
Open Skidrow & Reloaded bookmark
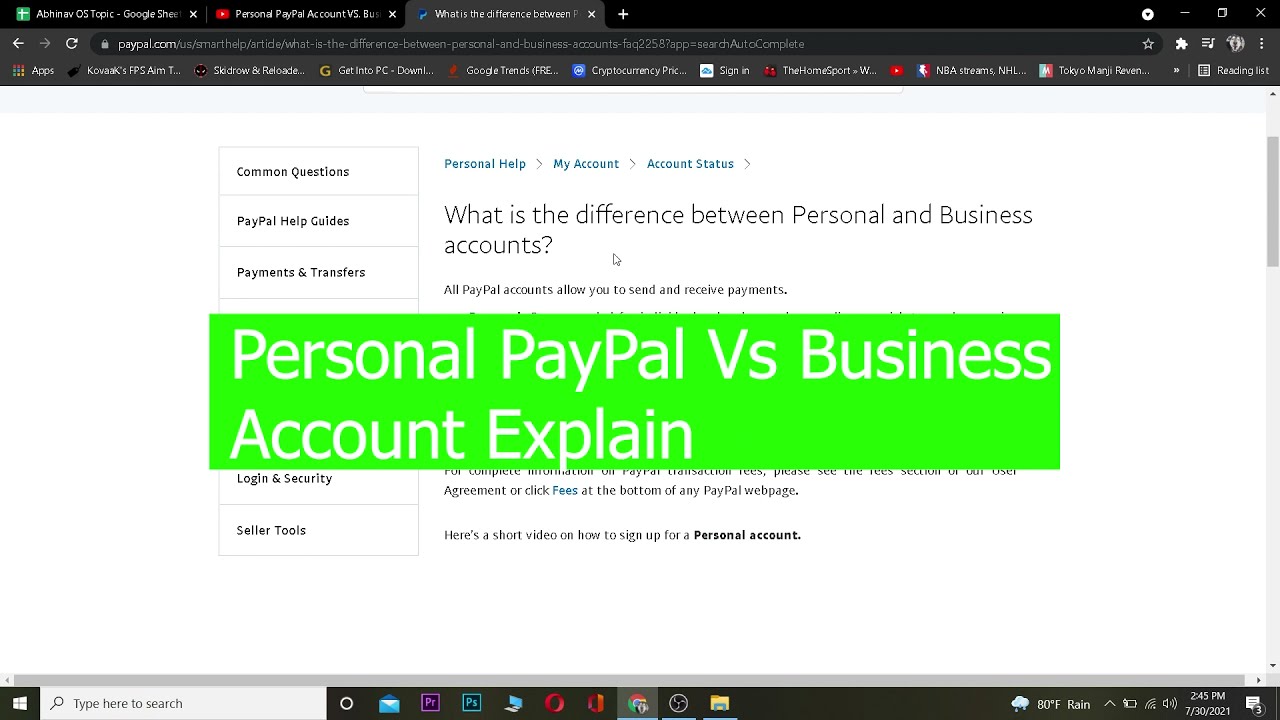click(250, 70)
